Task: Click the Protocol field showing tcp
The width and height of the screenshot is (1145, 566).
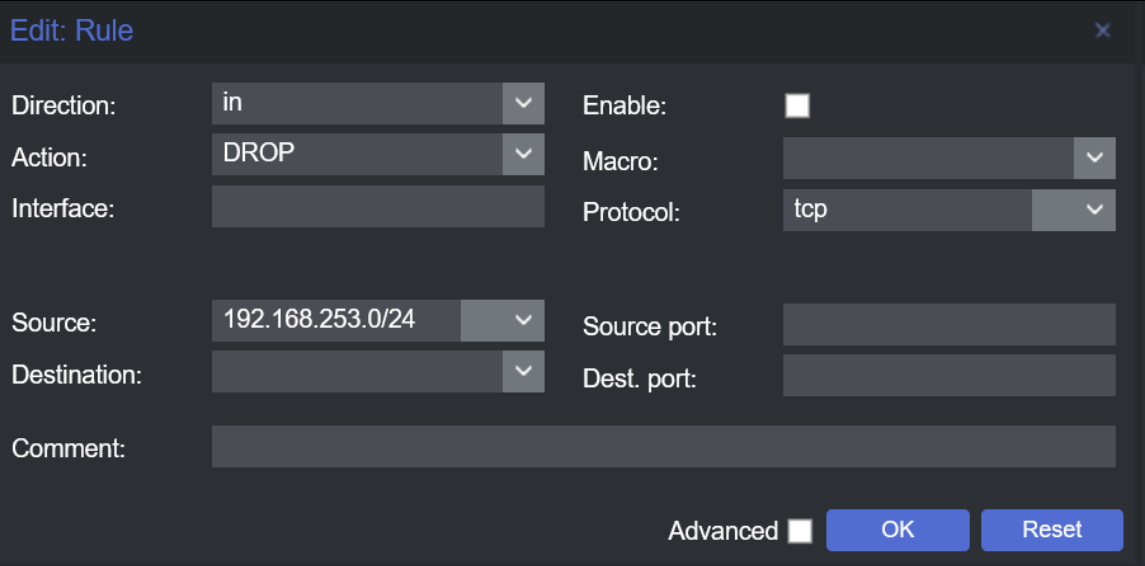Action: 906,210
